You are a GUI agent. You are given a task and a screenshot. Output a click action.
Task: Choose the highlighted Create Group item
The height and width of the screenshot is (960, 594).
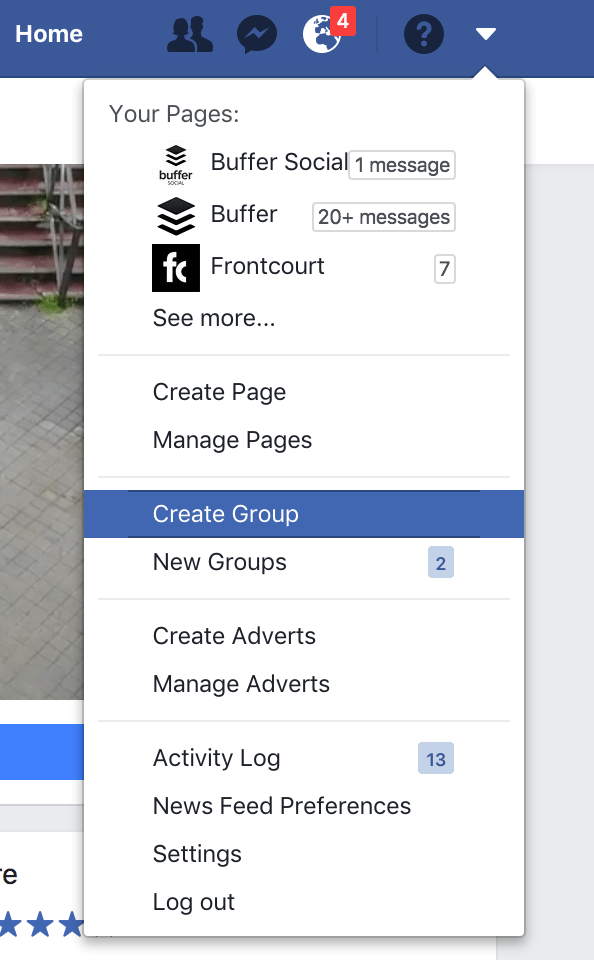304,514
